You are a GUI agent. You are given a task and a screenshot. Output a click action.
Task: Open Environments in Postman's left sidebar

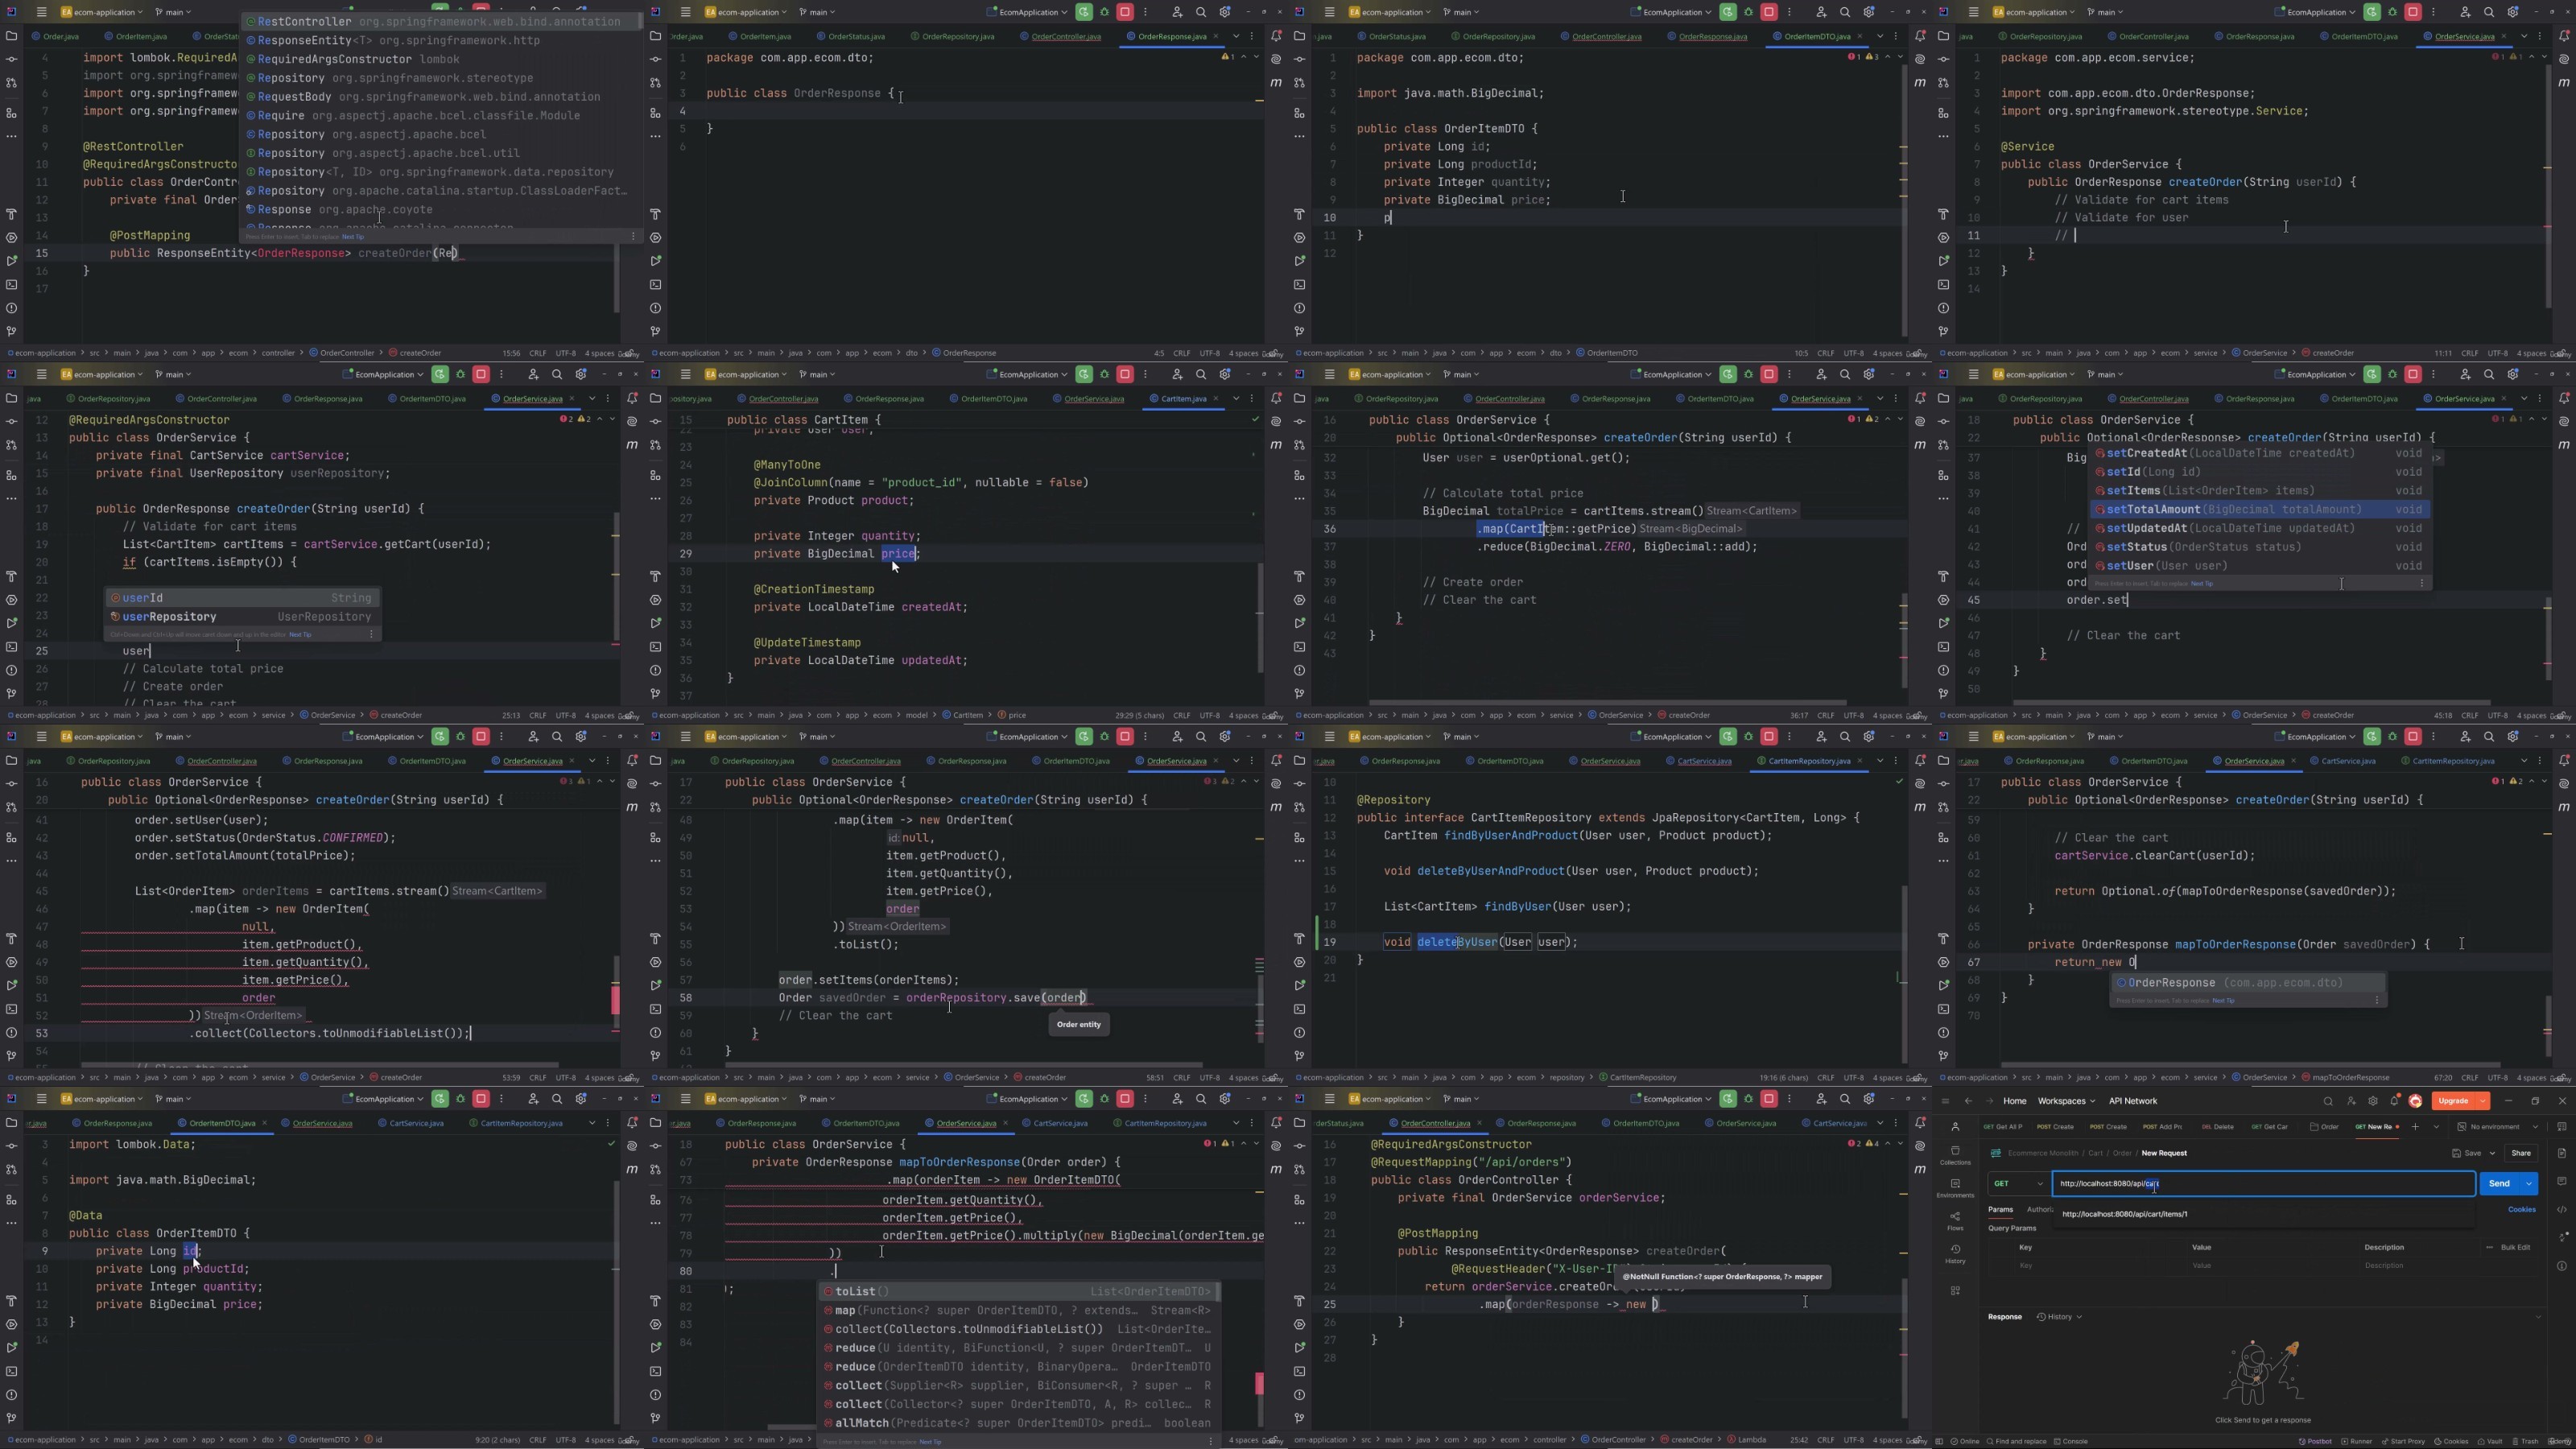pos(1955,1188)
